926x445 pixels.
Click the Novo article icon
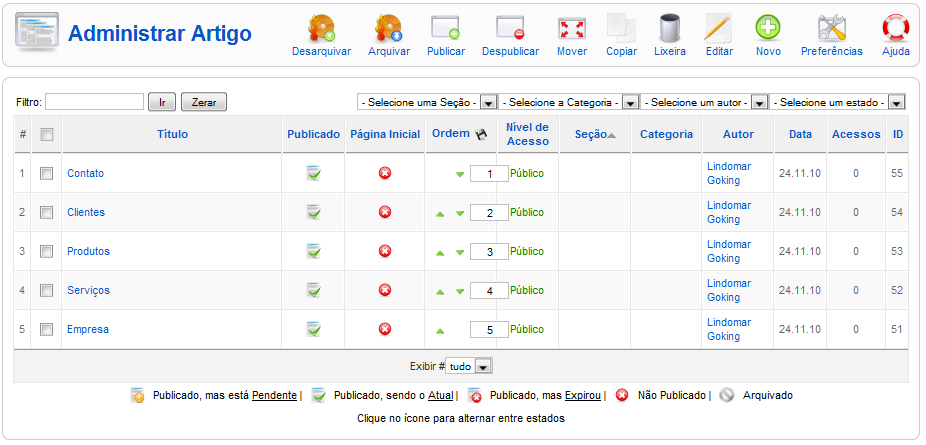pyautogui.click(x=768, y=28)
